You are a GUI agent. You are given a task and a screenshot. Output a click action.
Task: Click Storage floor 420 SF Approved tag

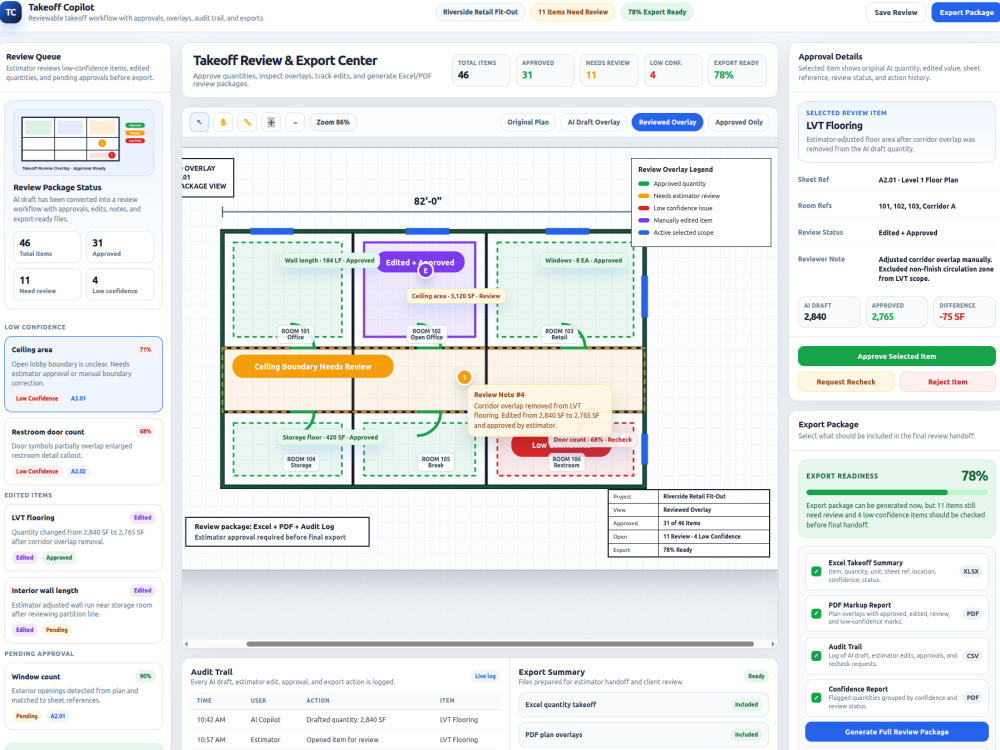tap(330, 438)
